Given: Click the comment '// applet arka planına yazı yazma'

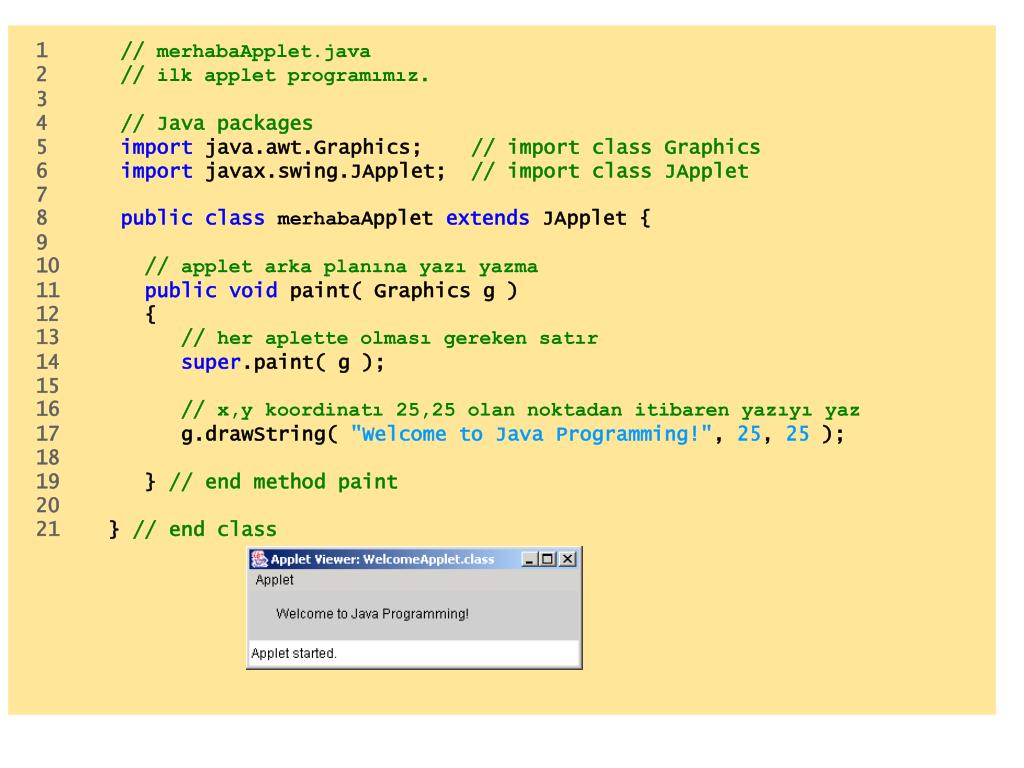Looking at the screenshot, I should pyautogui.click(x=341, y=266).
